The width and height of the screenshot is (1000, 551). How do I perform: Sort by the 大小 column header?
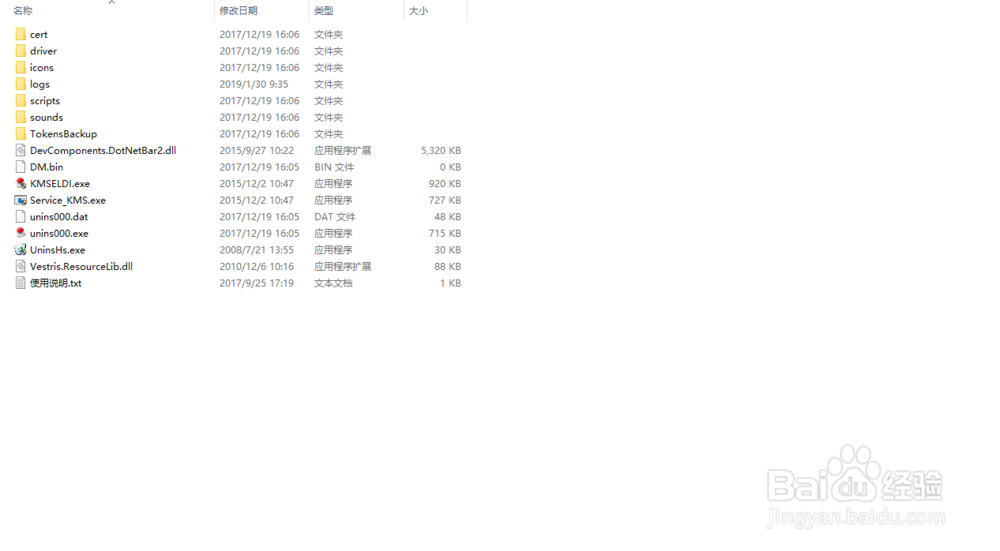pyautogui.click(x=418, y=11)
